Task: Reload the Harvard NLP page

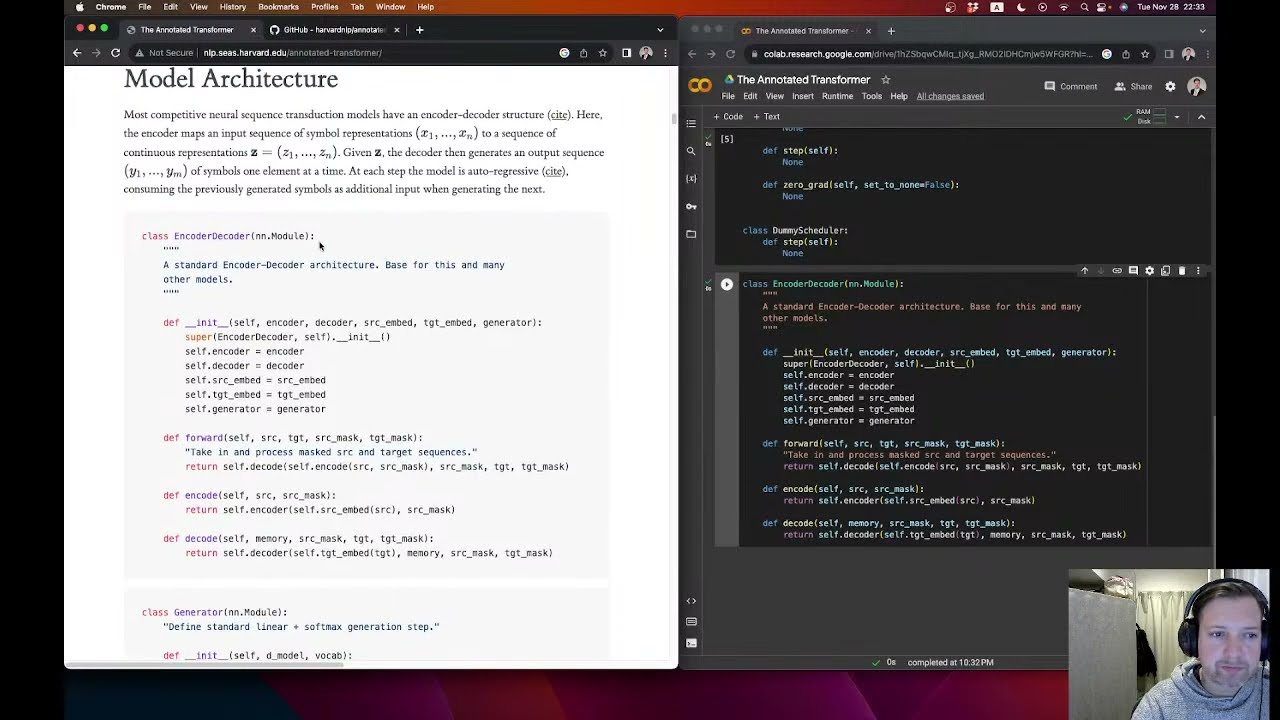Action: click(x=115, y=53)
